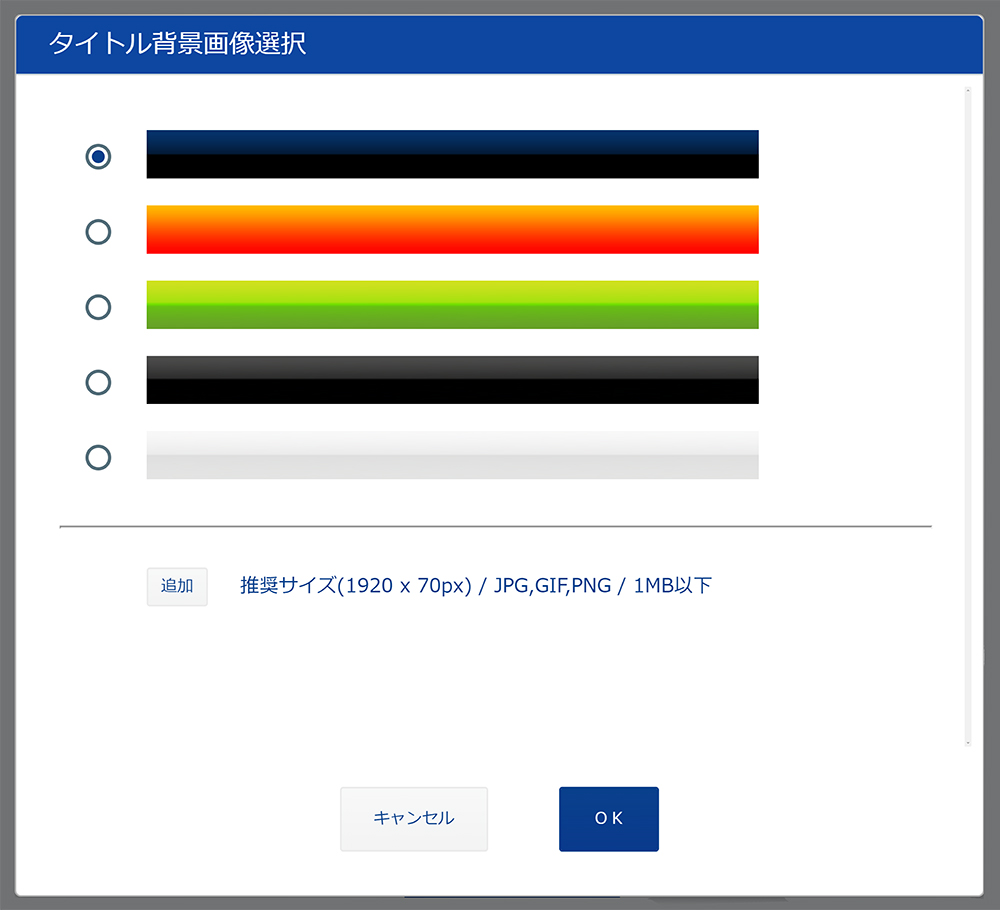Click the horizontal divider below the gradients
The width and height of the screenshot is (1000, 910).
(x=495, y=525)
